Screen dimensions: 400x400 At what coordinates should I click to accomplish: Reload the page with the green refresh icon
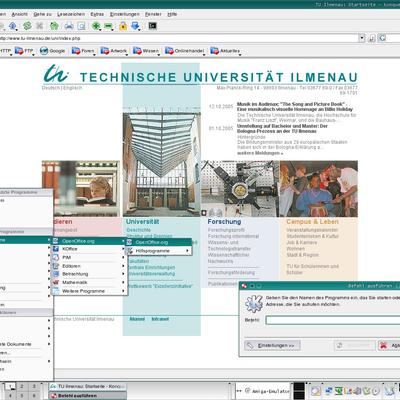click(x=27, y=26)
